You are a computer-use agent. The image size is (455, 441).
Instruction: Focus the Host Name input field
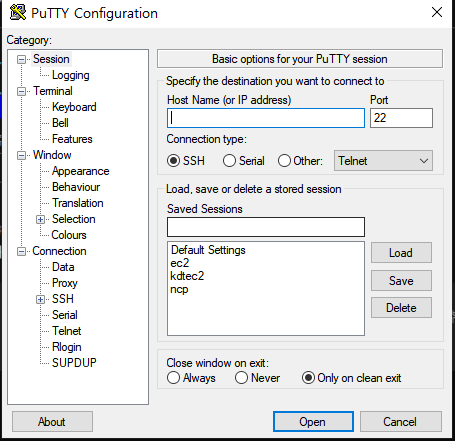(266, 118)
